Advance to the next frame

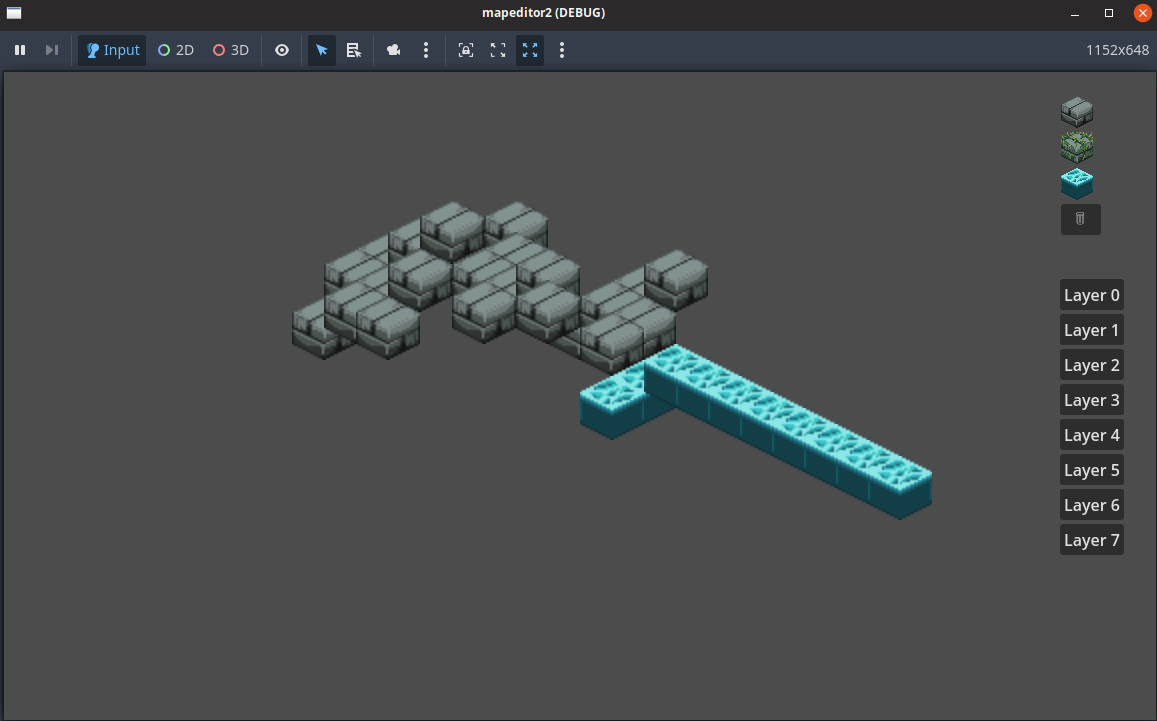coord(52,50)
